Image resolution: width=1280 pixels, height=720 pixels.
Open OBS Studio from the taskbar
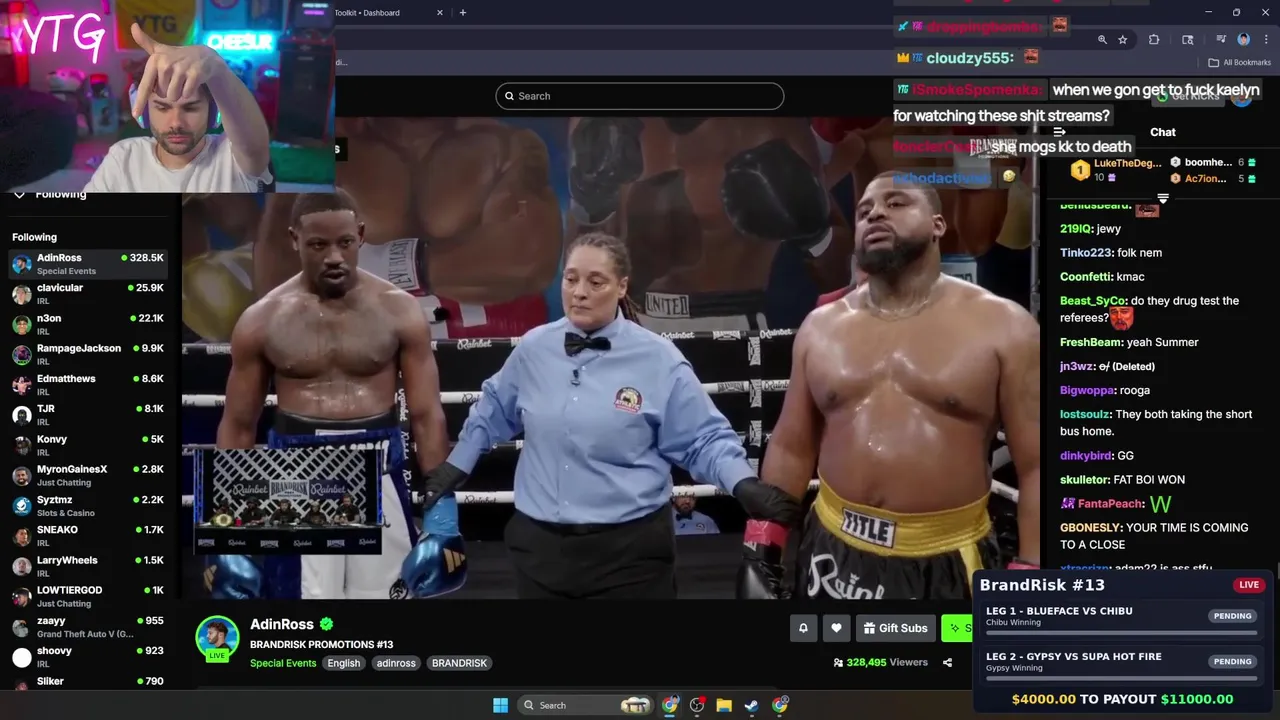pyautogui.click(x=697, y=705)
